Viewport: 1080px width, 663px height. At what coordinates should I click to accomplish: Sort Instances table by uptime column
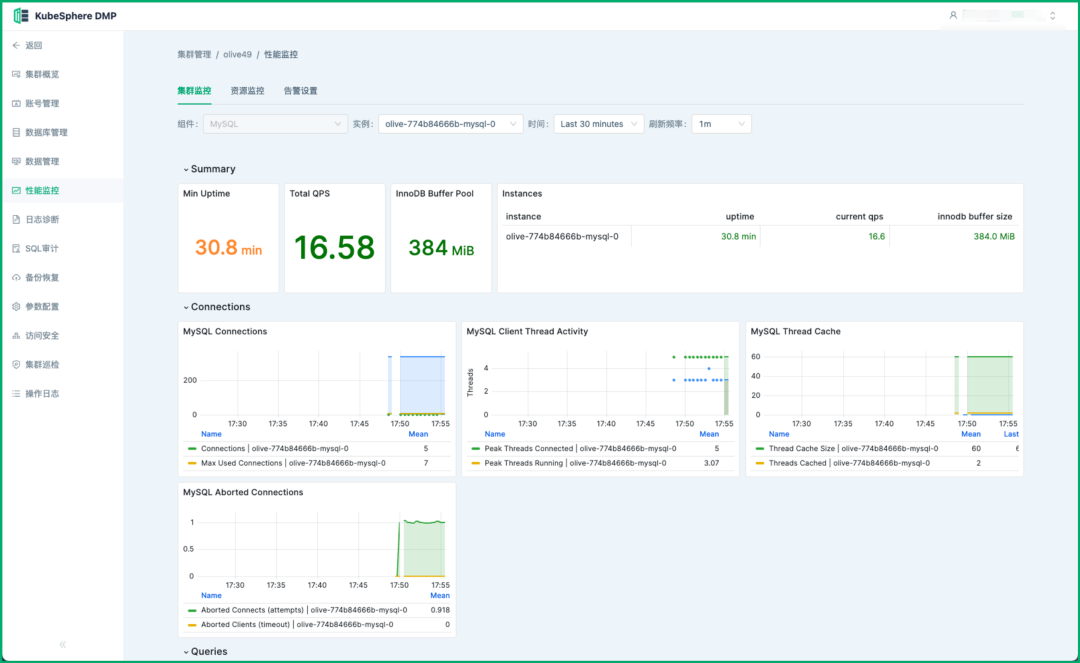click(740, 216)
